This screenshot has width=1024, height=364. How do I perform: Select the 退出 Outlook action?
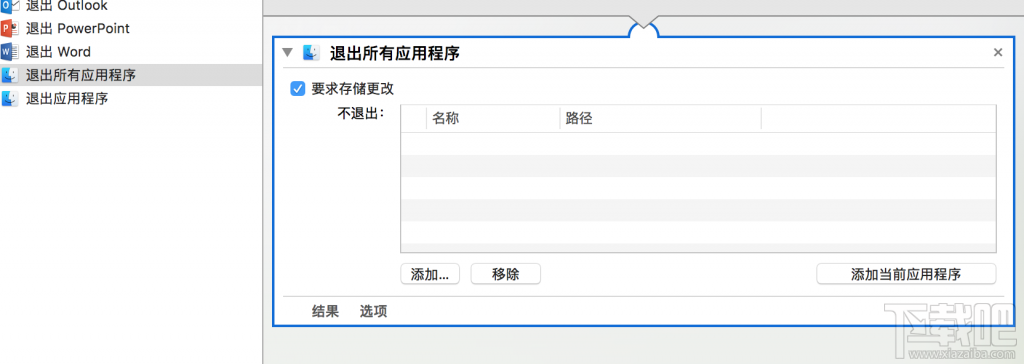click(67, 6)
